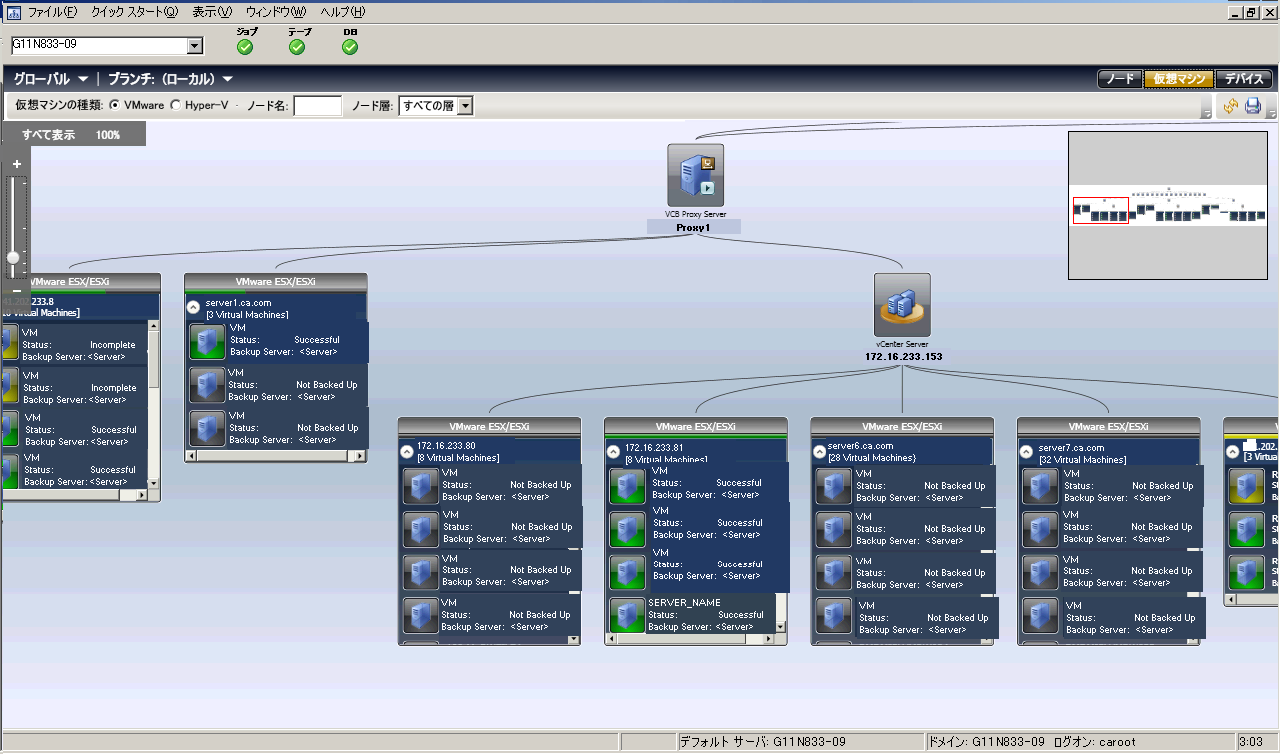Screen dimensions: 1280x754
Task: Click the printer icon in toolbar
Action: tap(1253, 106)
